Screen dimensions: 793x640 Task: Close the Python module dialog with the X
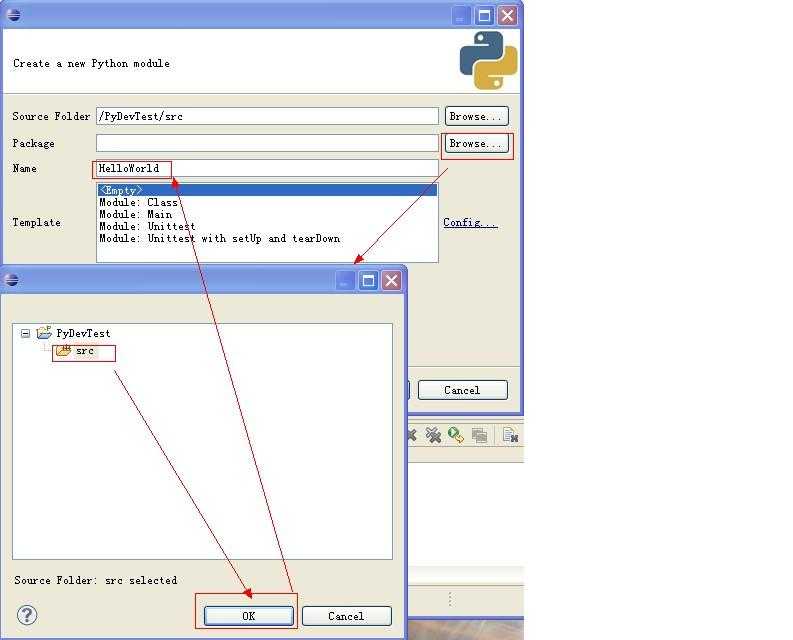(x=507, y=16)
